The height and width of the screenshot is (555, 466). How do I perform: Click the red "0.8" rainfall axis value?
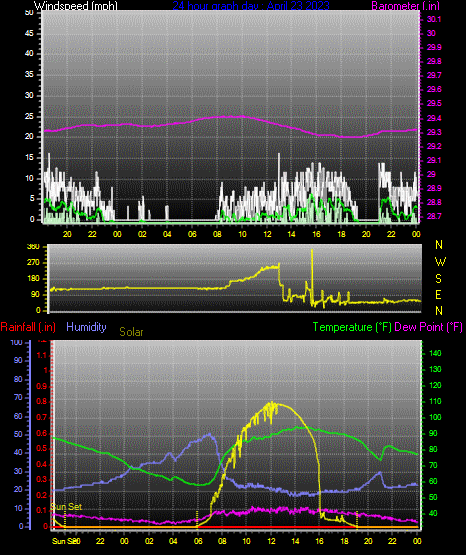(42, 401)
